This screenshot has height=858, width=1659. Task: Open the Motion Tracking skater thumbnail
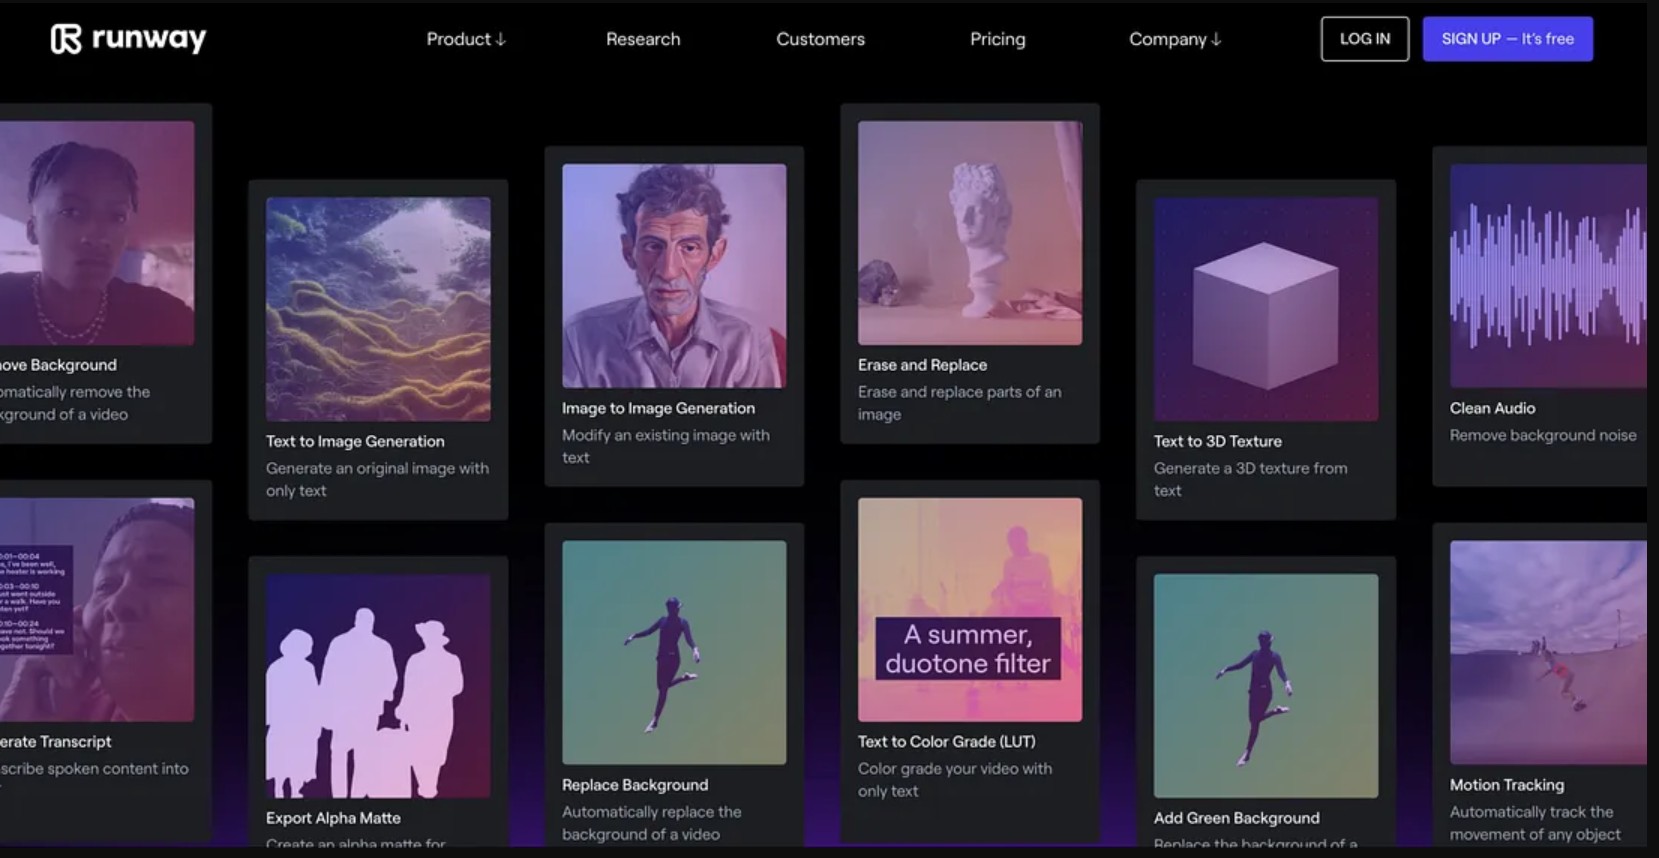pyautogui.click(x=1548, y=653)
